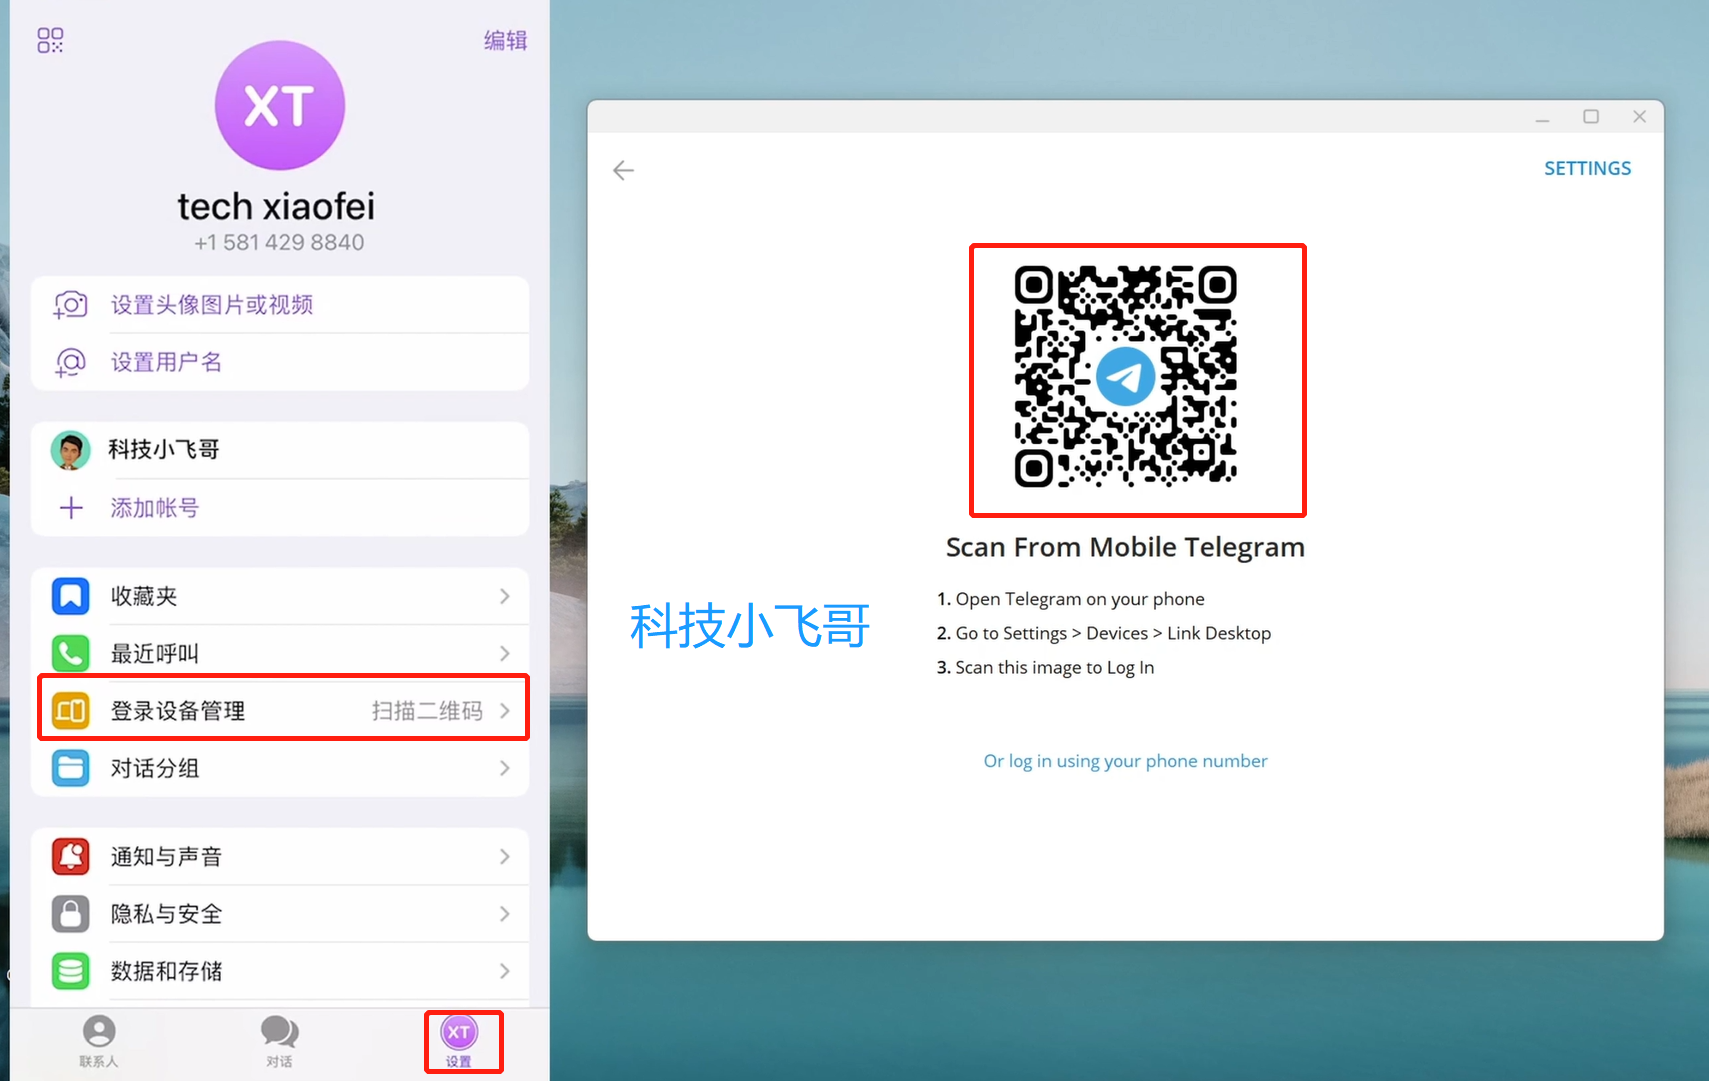This screenshot has height=1081, width=1709.
Task: Click the 通知与声音 bell icon
Action: 71,856
